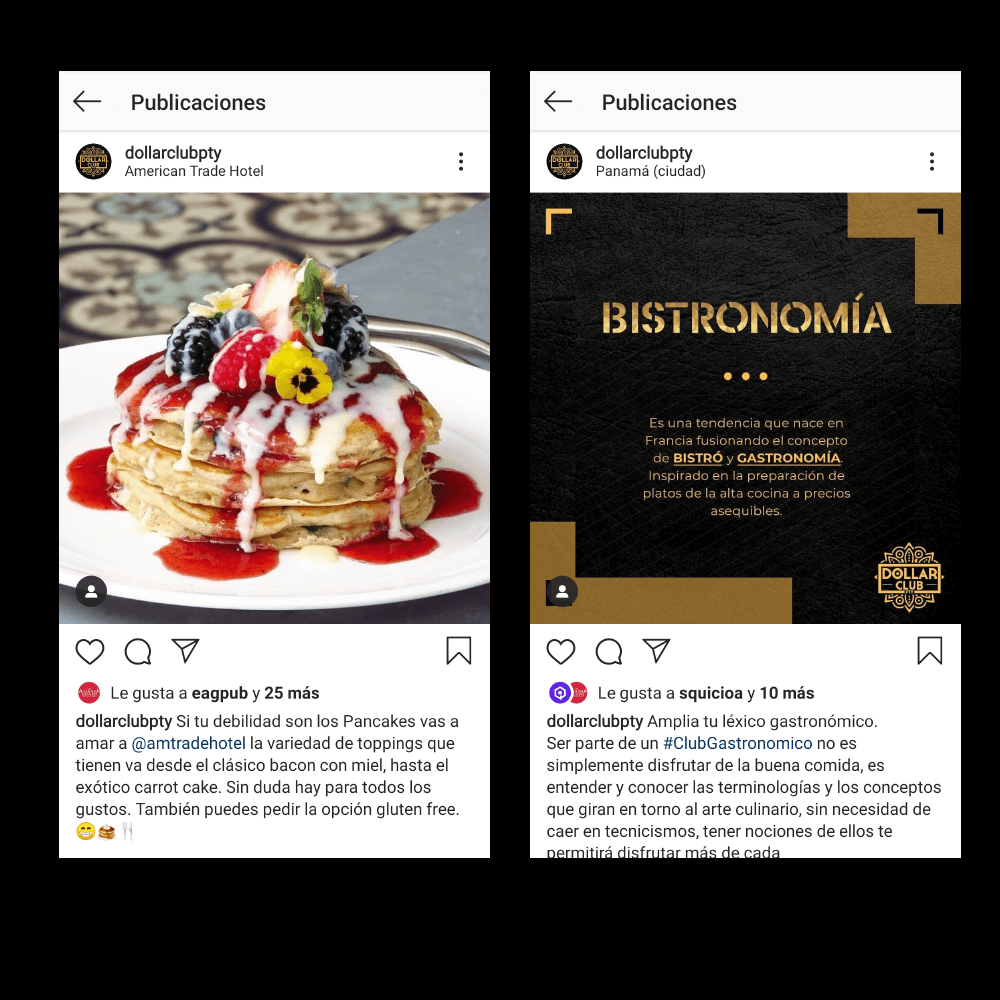Tap the back arrow on right Publicaciones screen
This screenshot has height=1000, width=1000.
pyautogui.click(x=558, y=101)
